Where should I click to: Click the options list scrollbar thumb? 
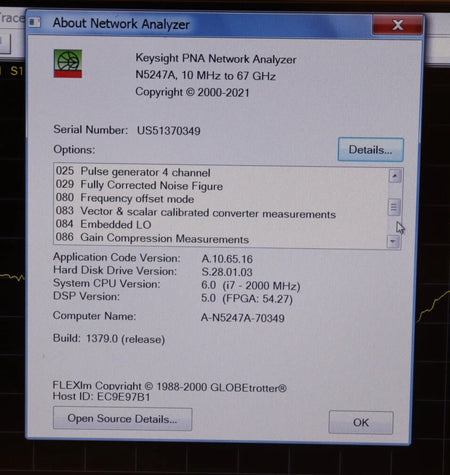(394, 207)
